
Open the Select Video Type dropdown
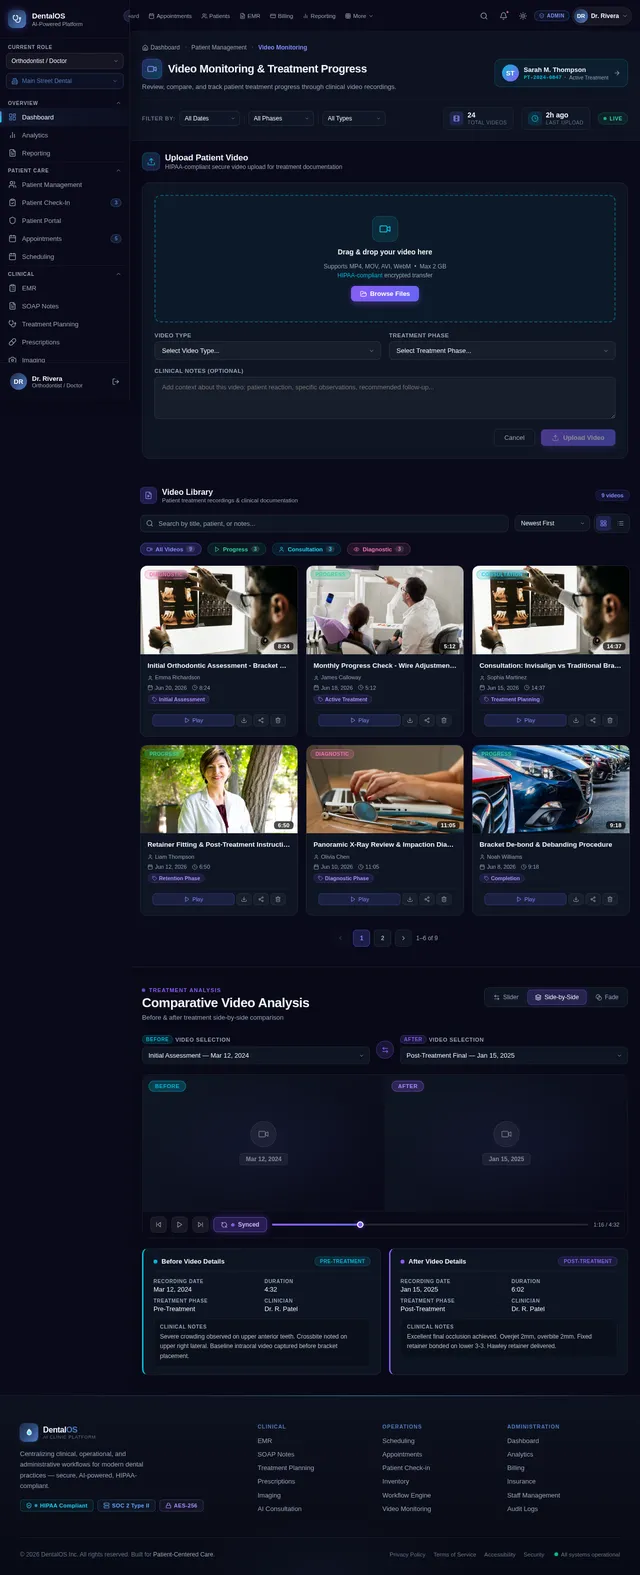pyautogui.click(x=268, y=351)
